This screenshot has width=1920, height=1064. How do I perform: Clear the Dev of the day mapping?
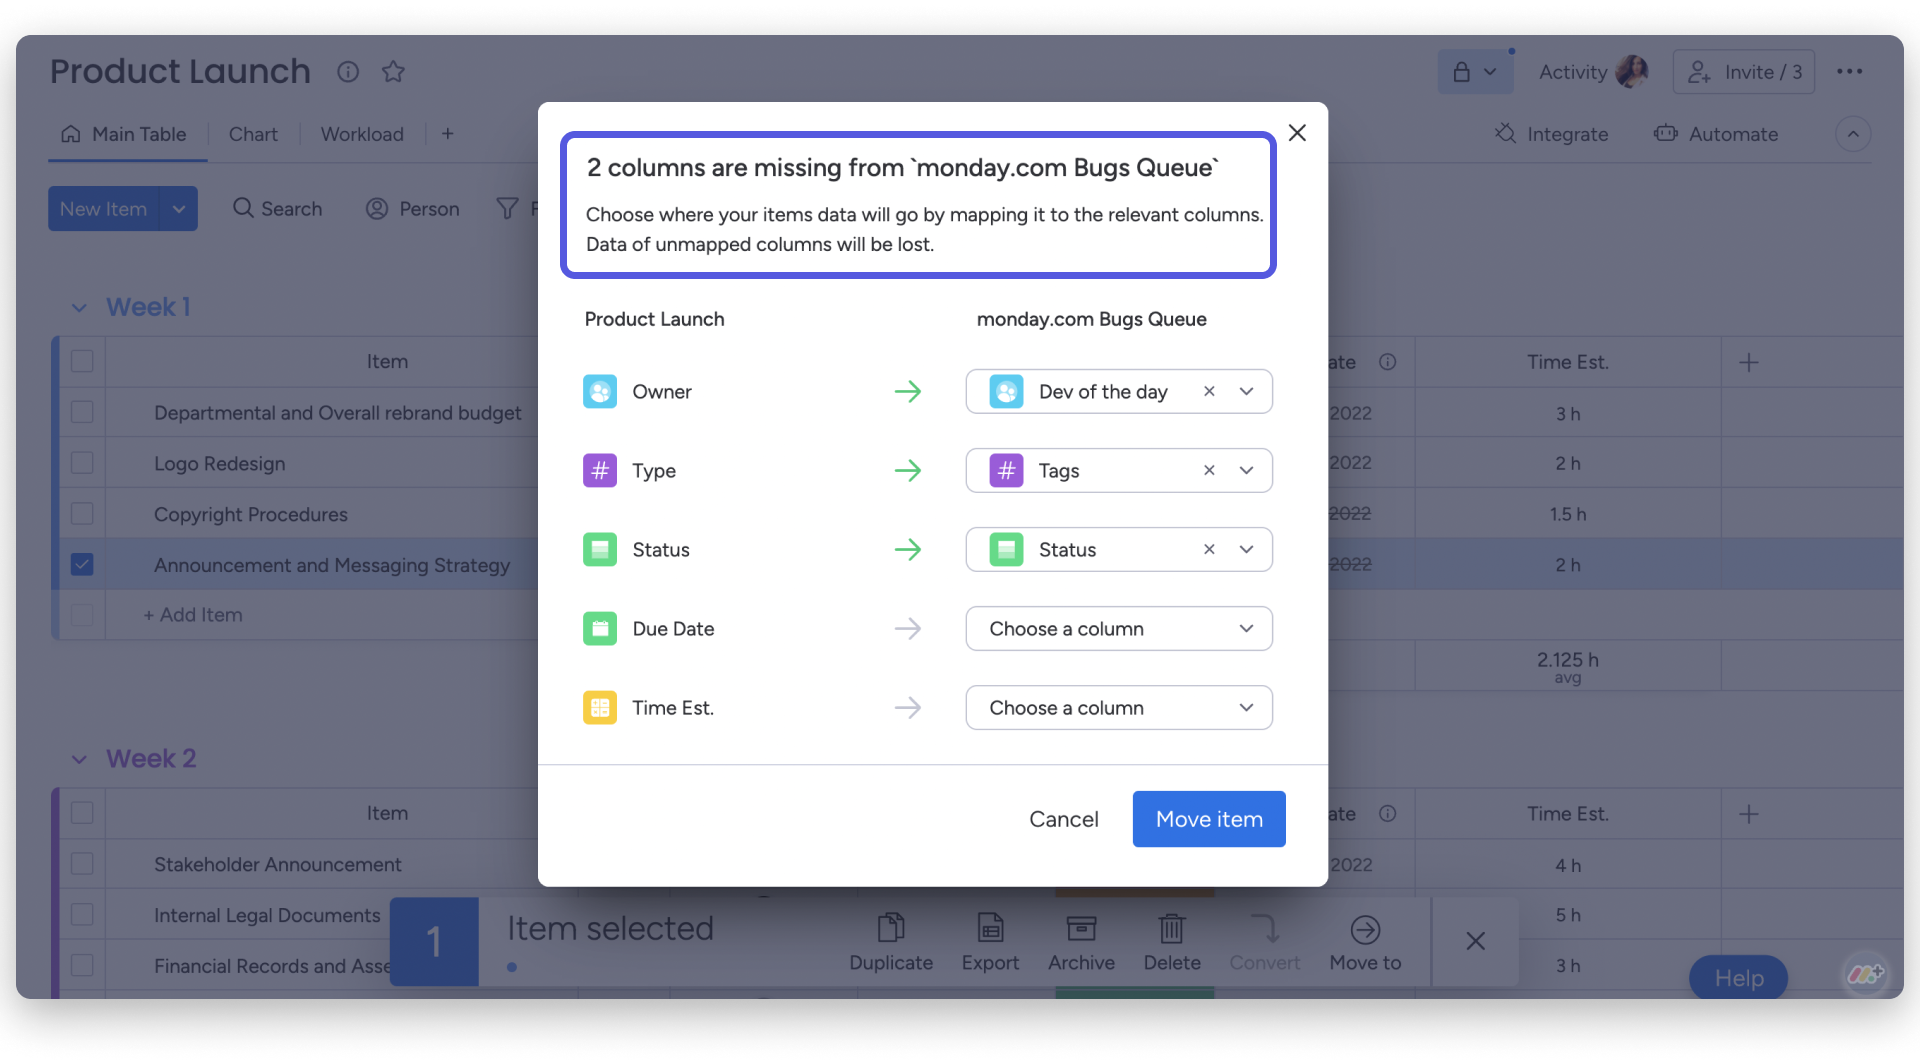1209,392
